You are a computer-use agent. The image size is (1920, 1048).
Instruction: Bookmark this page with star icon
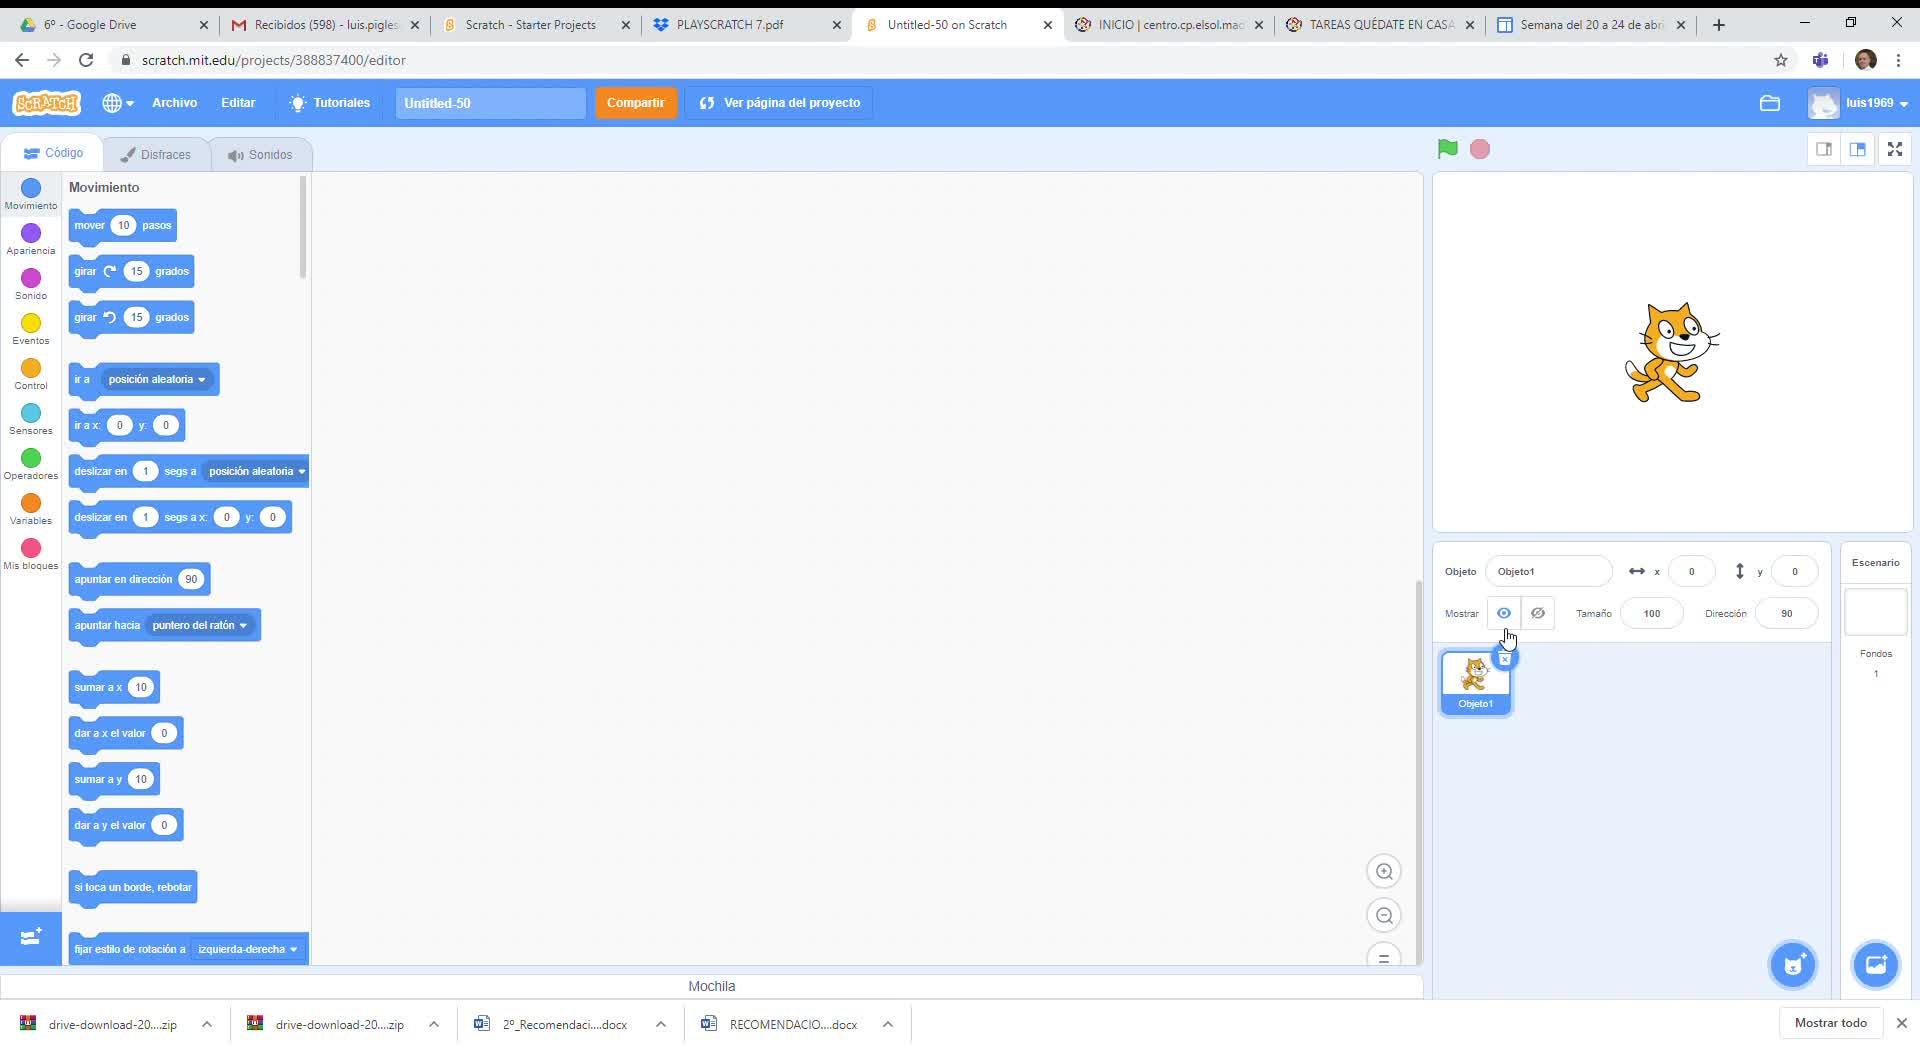pyautogui.click(x=1781, y=60)
